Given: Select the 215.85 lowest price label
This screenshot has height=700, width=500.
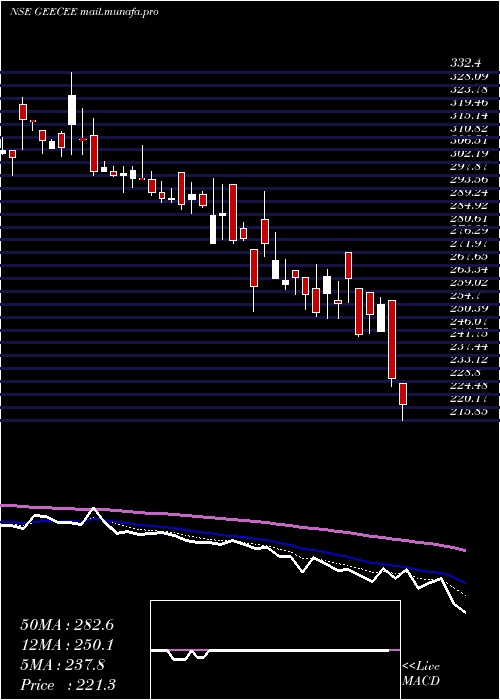Looking at the screenshot, I should pos(468,411).
